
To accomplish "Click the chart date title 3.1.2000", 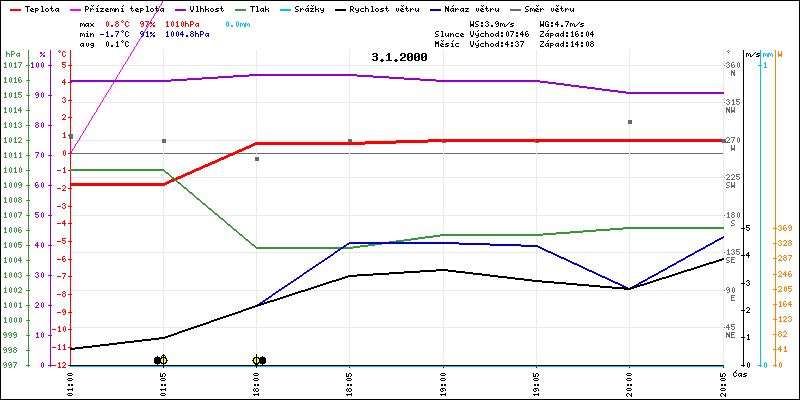I will pyautogui.click(x=399, y=57).
